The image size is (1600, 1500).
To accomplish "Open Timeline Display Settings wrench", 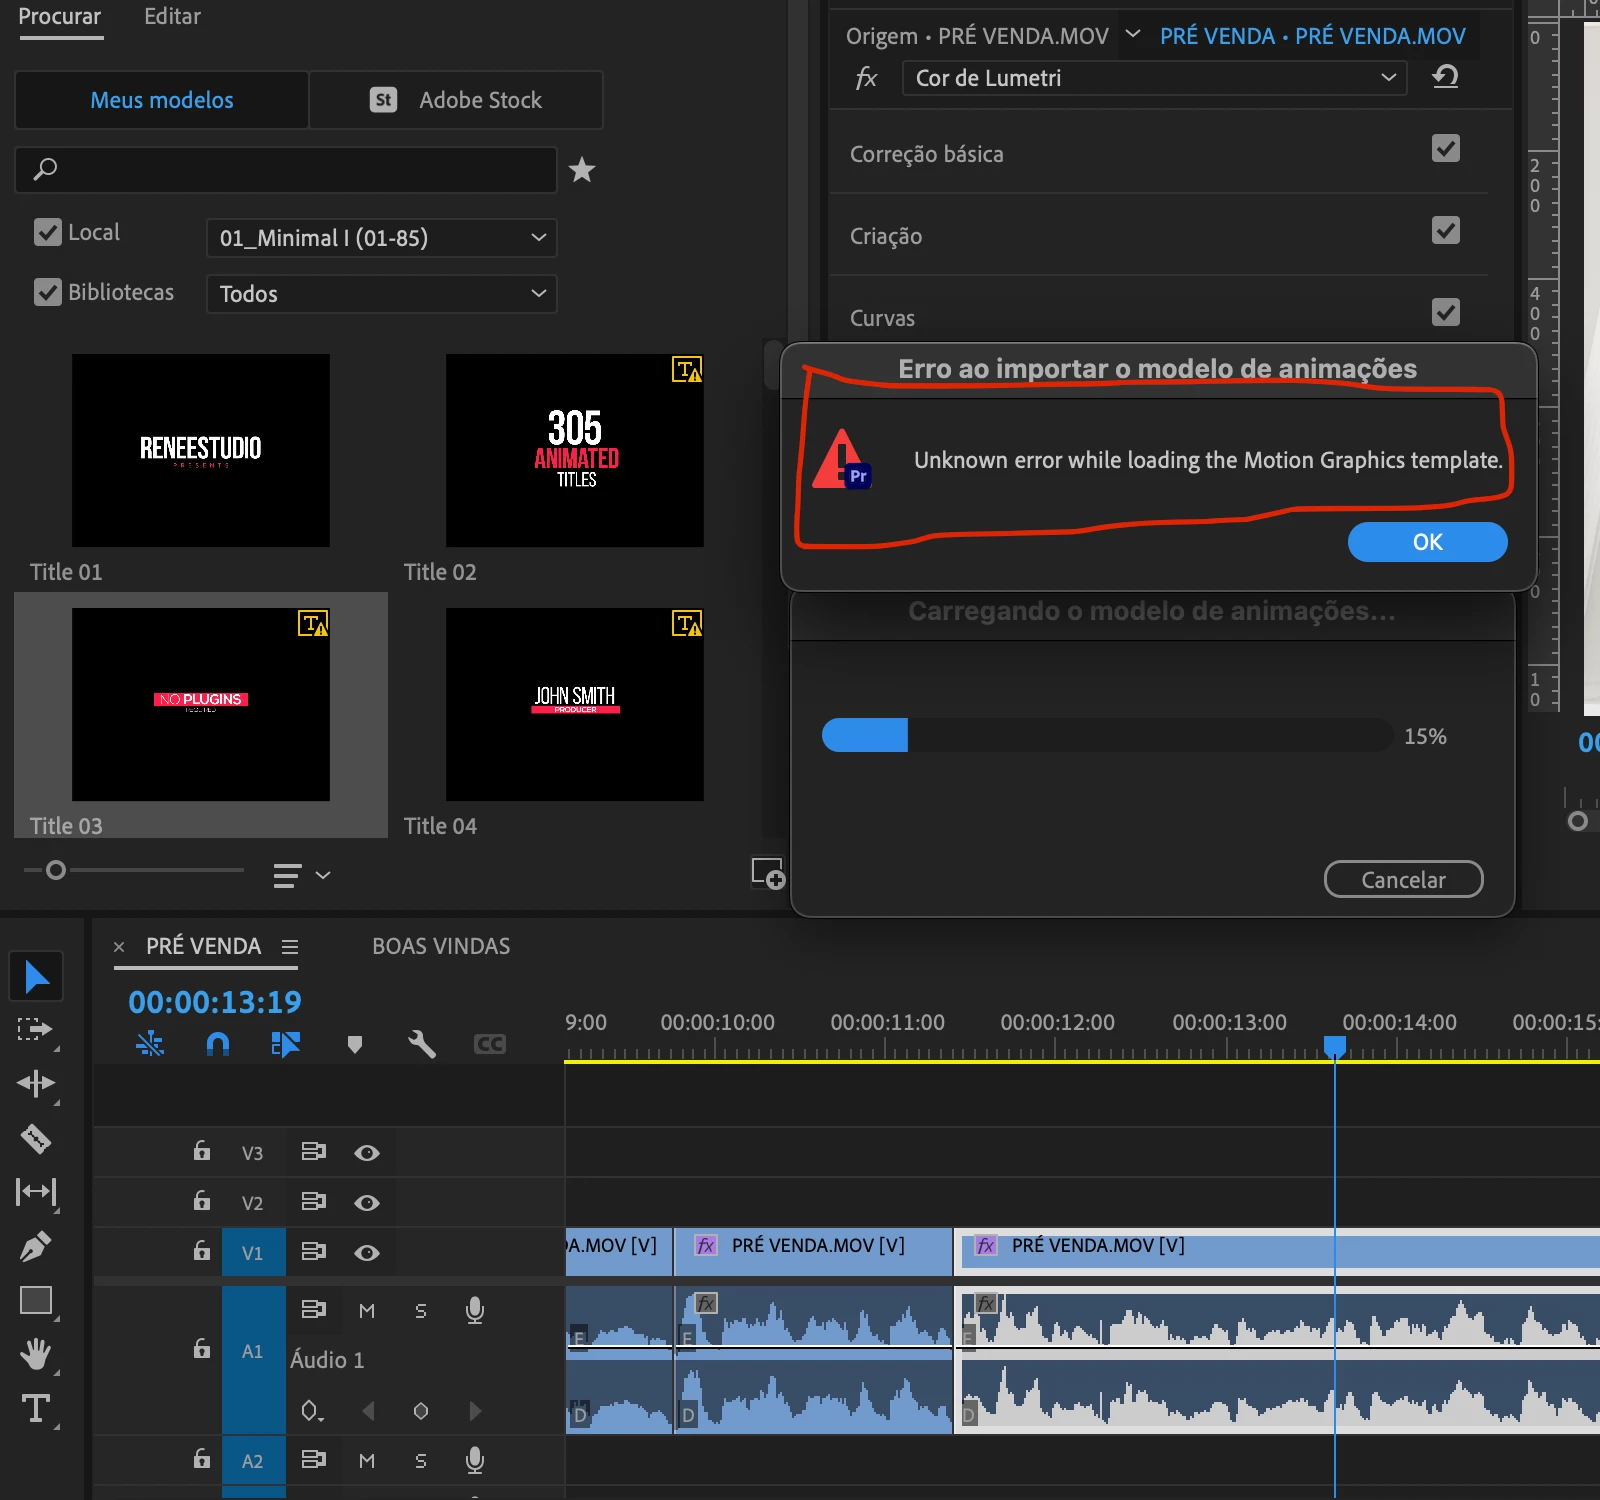I will [x=422, y=1044].
